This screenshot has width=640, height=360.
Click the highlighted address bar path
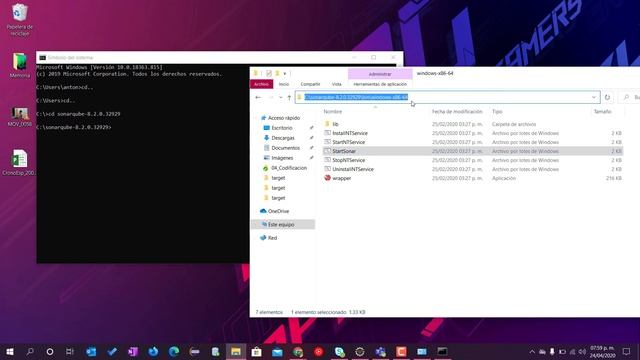click(x=356, y=97)
